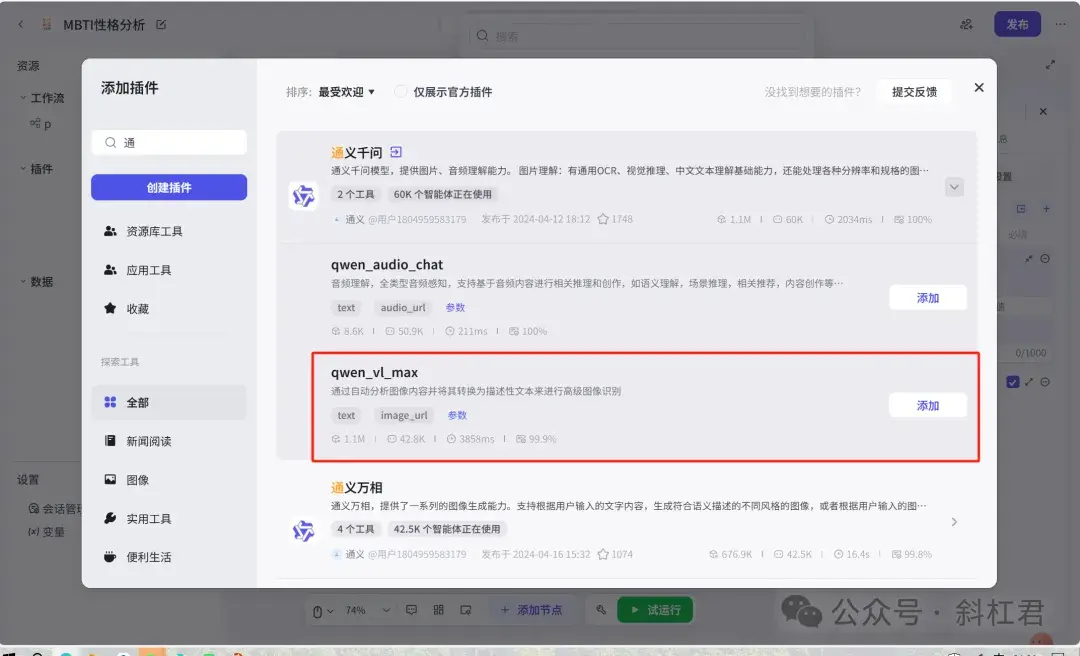Click the qwen_vl_max tool title
The image size is (1080, 656).
(374, 372)
